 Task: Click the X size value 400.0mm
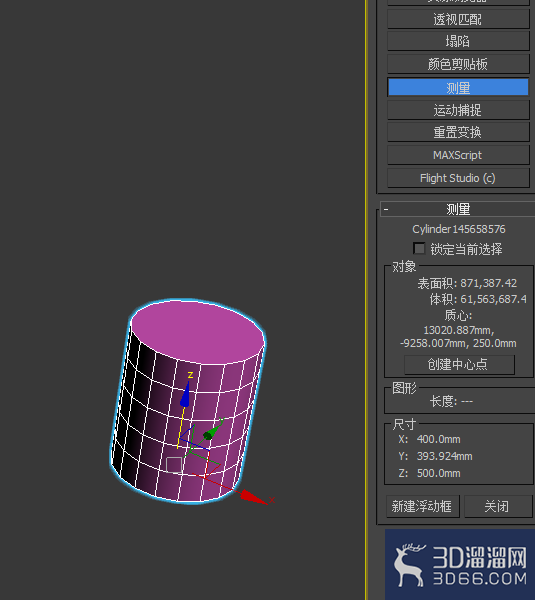pyautogui.click(x=439, y=439)
